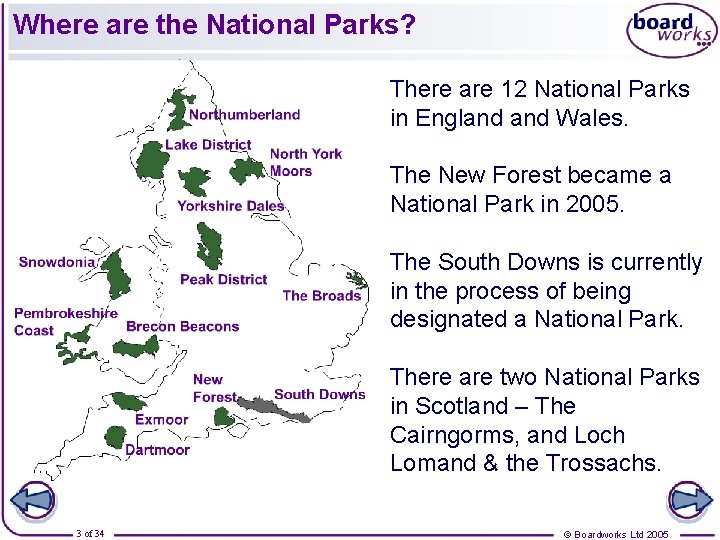This screenshot has height=540, width=720.
Task: Click the 'Dartmoor' label
Action: (x=158, y=450)
